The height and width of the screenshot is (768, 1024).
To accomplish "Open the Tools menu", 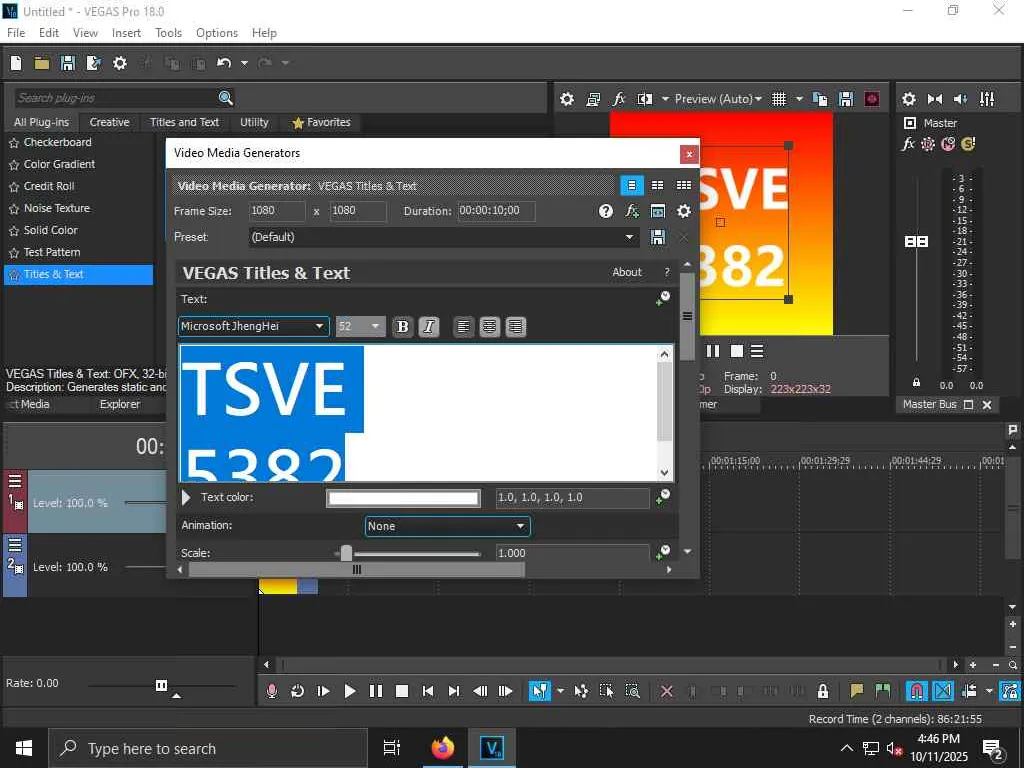I will coord(168,33).
